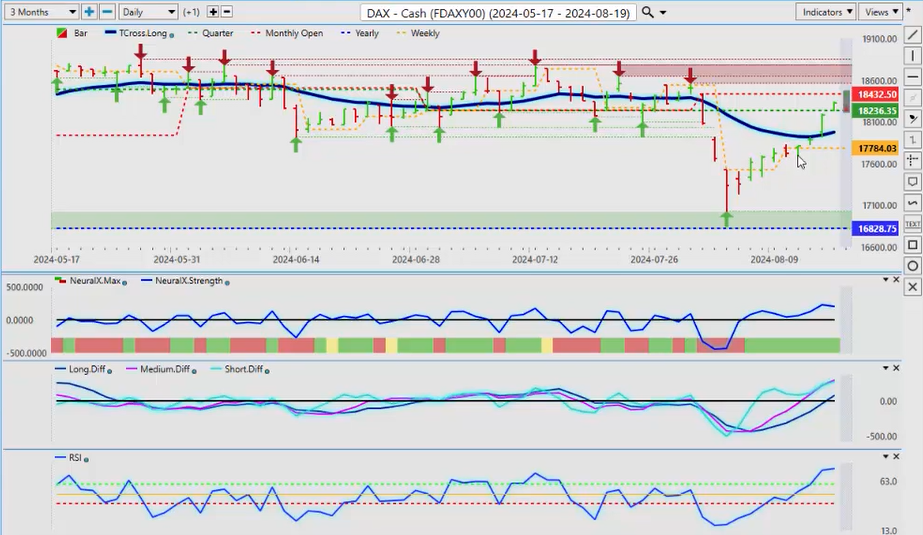Click the magnifier search icon beside symbol
Image resolution: width=923 pixels, height=535 pixels.
(648, 12)
